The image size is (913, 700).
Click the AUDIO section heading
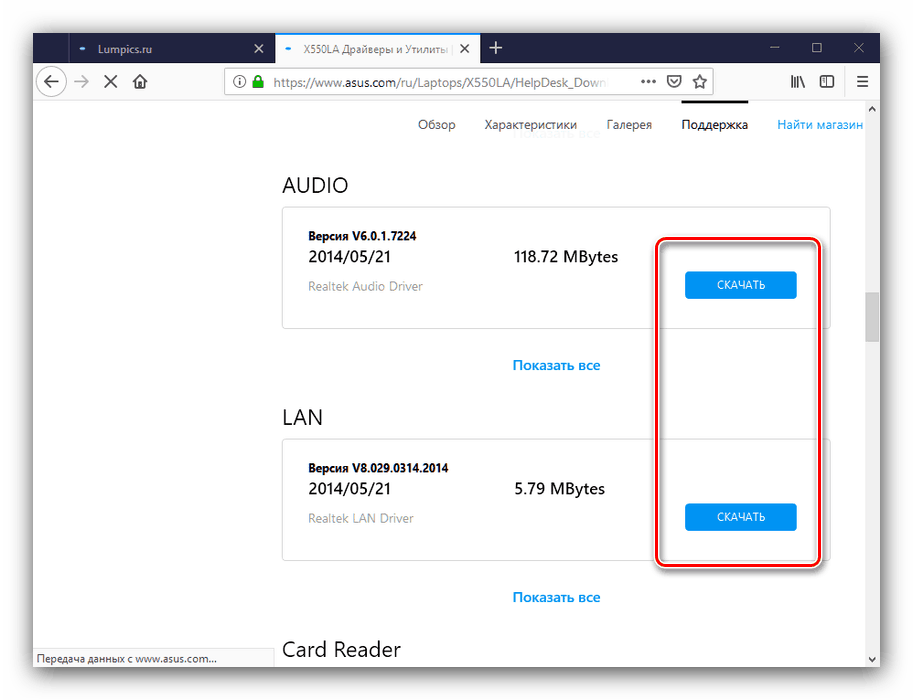pyautogui.click(x=315, y=185)
